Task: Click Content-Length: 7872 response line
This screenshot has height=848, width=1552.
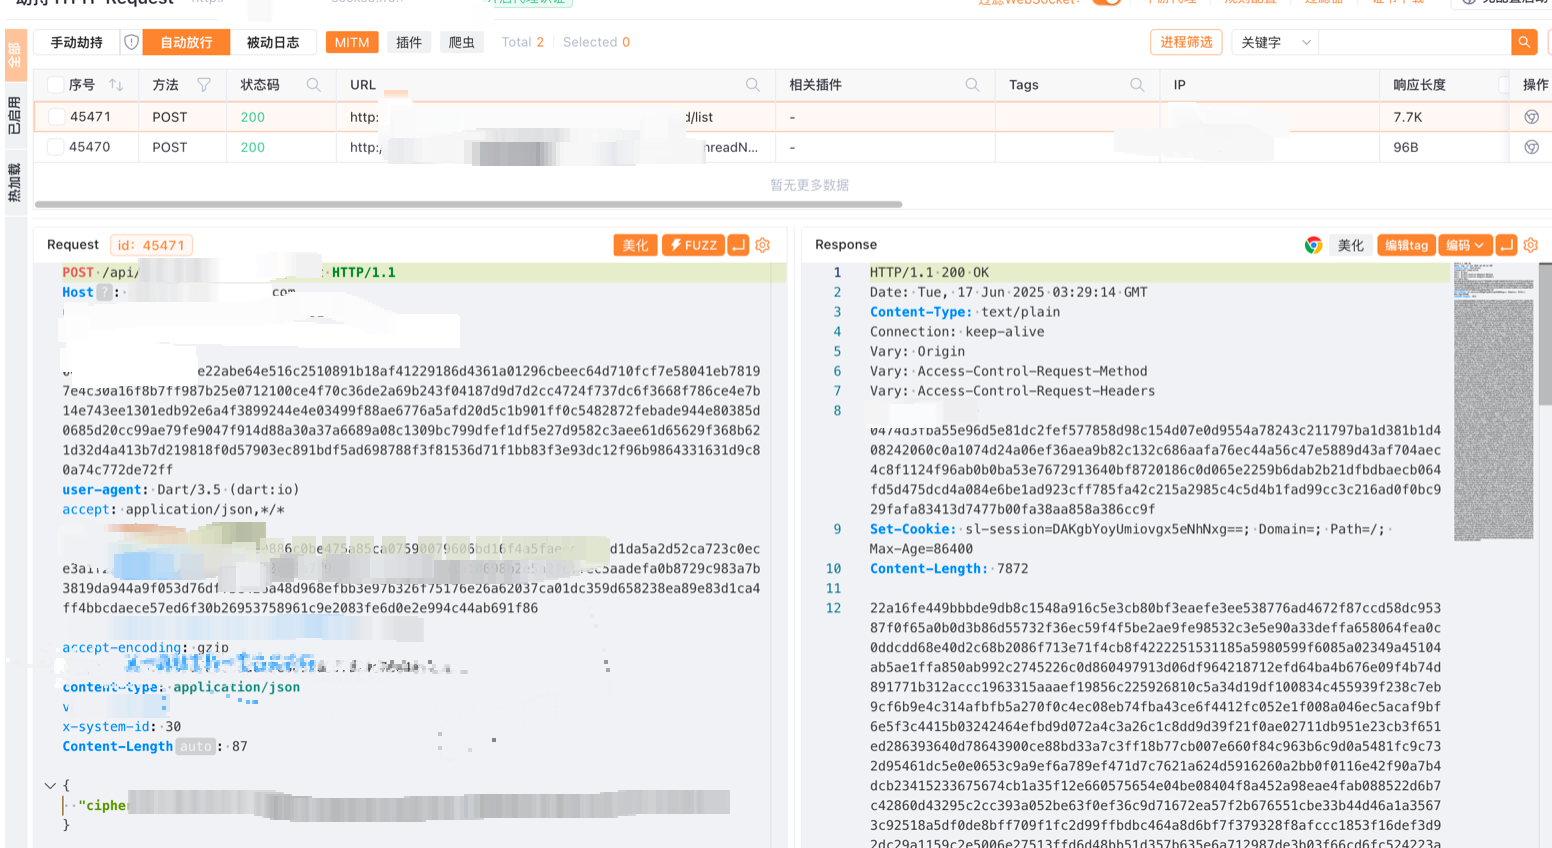Action: pos(949,568)
